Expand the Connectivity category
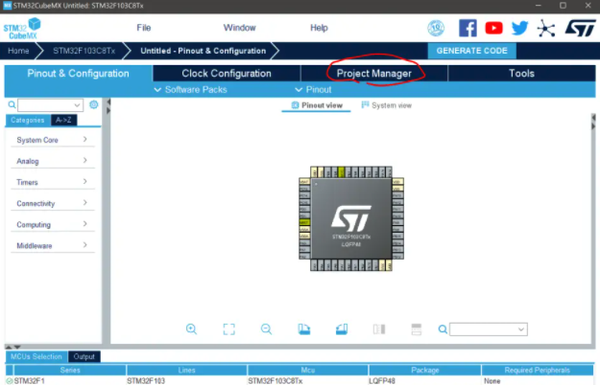Image resolution: width=600 pixels, height=385 pixels. click(52, 203)
